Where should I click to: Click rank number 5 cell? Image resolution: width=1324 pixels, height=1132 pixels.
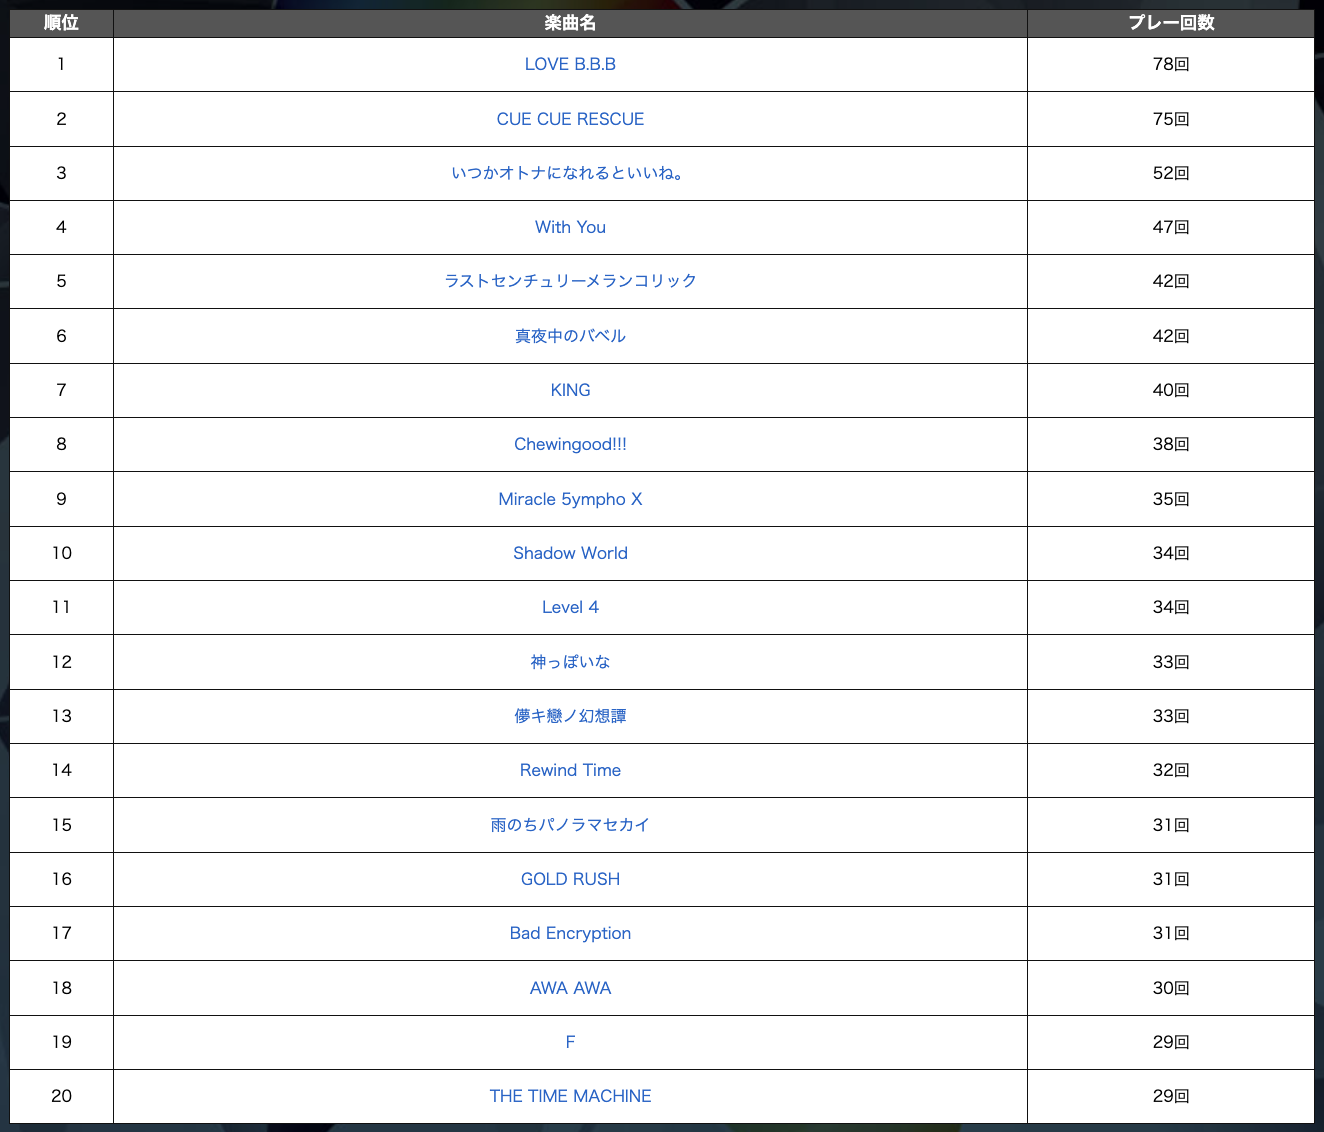coord(61,281)
